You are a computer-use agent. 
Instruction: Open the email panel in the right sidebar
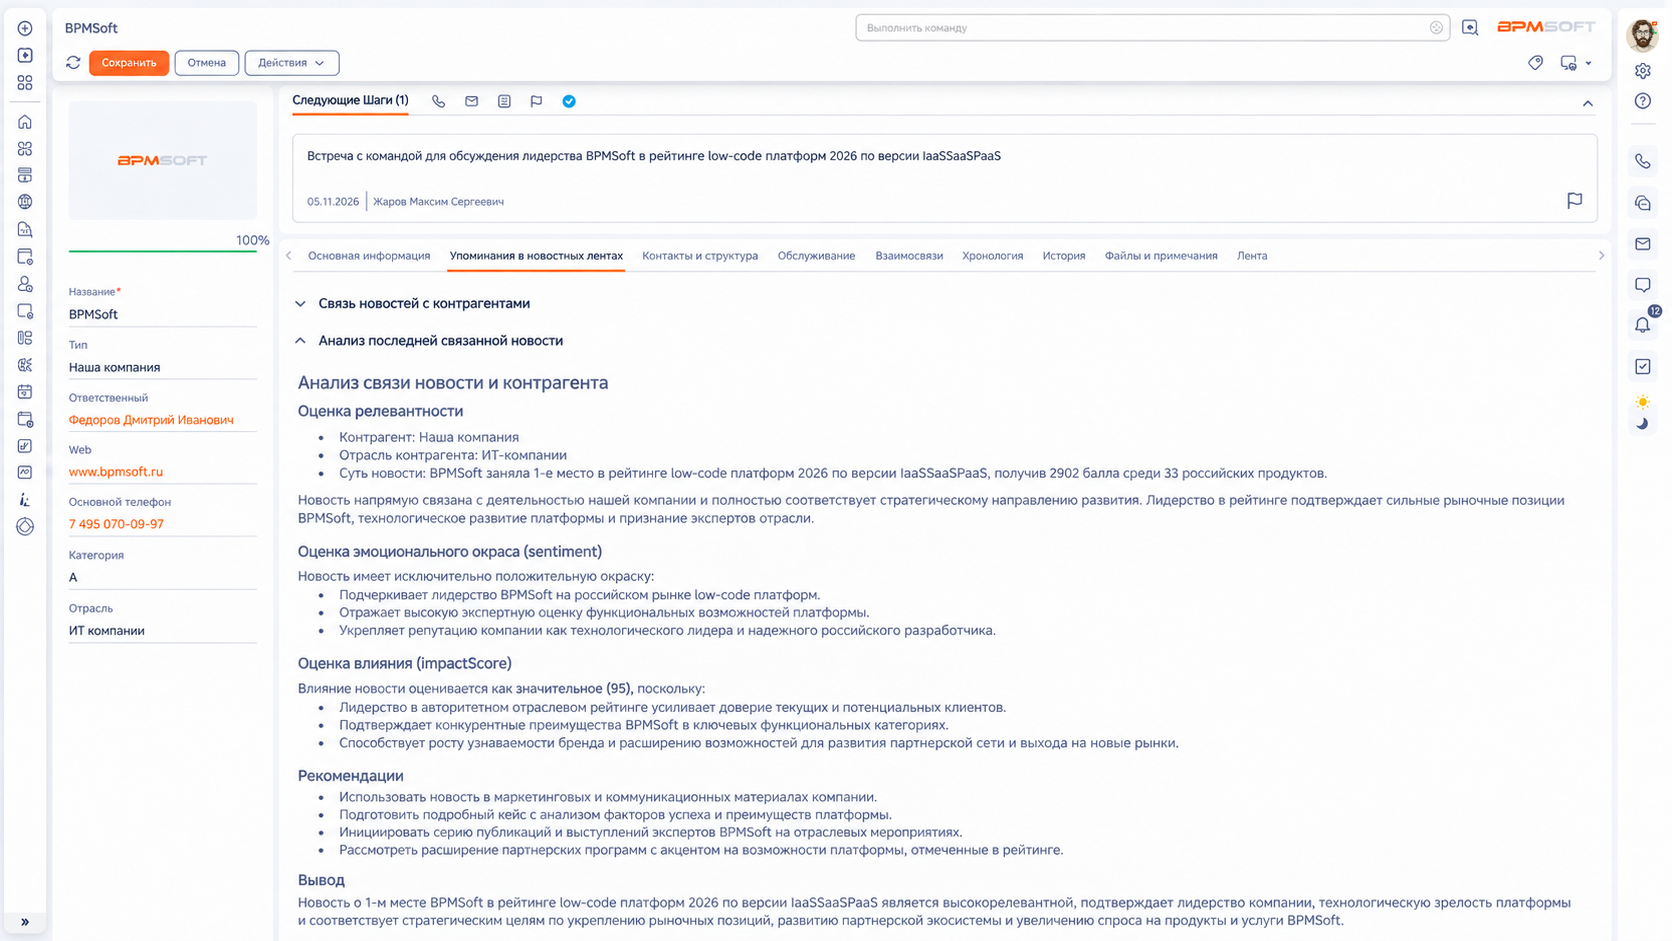[1643, 244]
